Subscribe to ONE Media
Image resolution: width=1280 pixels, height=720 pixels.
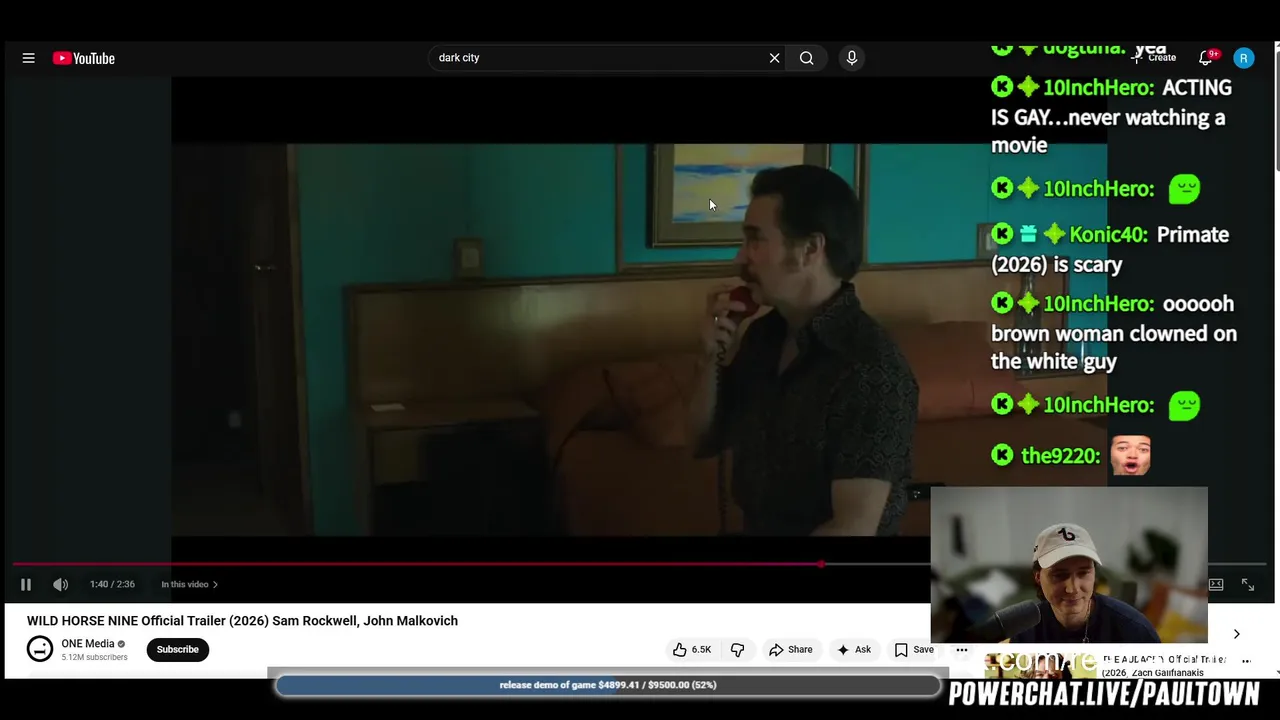pos(177,649)
